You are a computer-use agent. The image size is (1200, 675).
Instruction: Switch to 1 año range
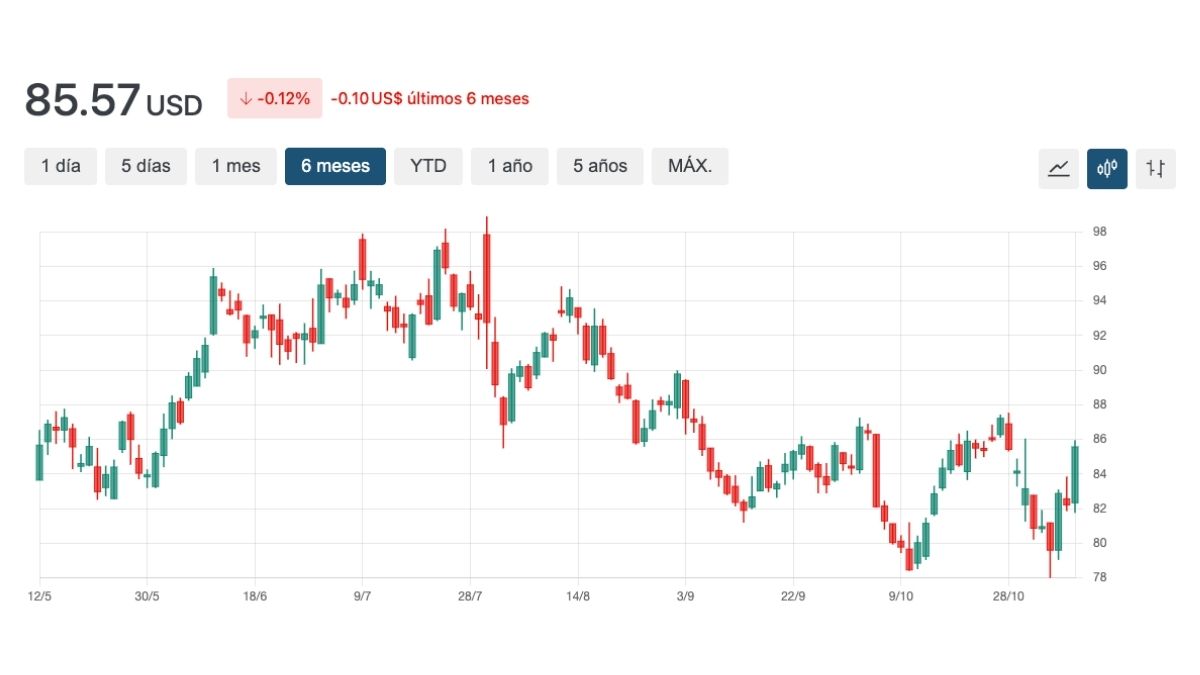point(510,166)
